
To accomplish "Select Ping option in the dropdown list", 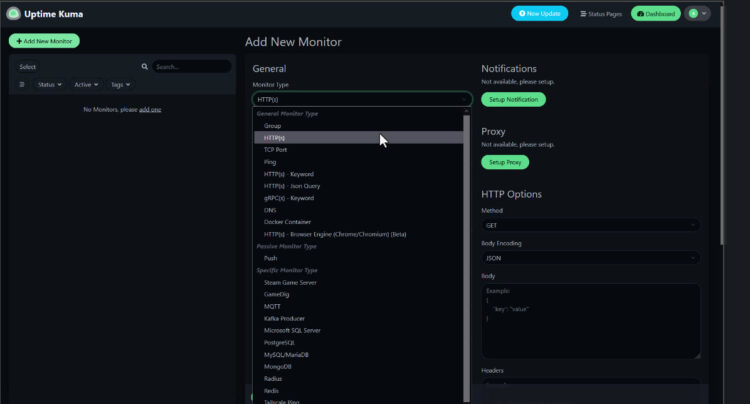I will [x=271, y=161].
